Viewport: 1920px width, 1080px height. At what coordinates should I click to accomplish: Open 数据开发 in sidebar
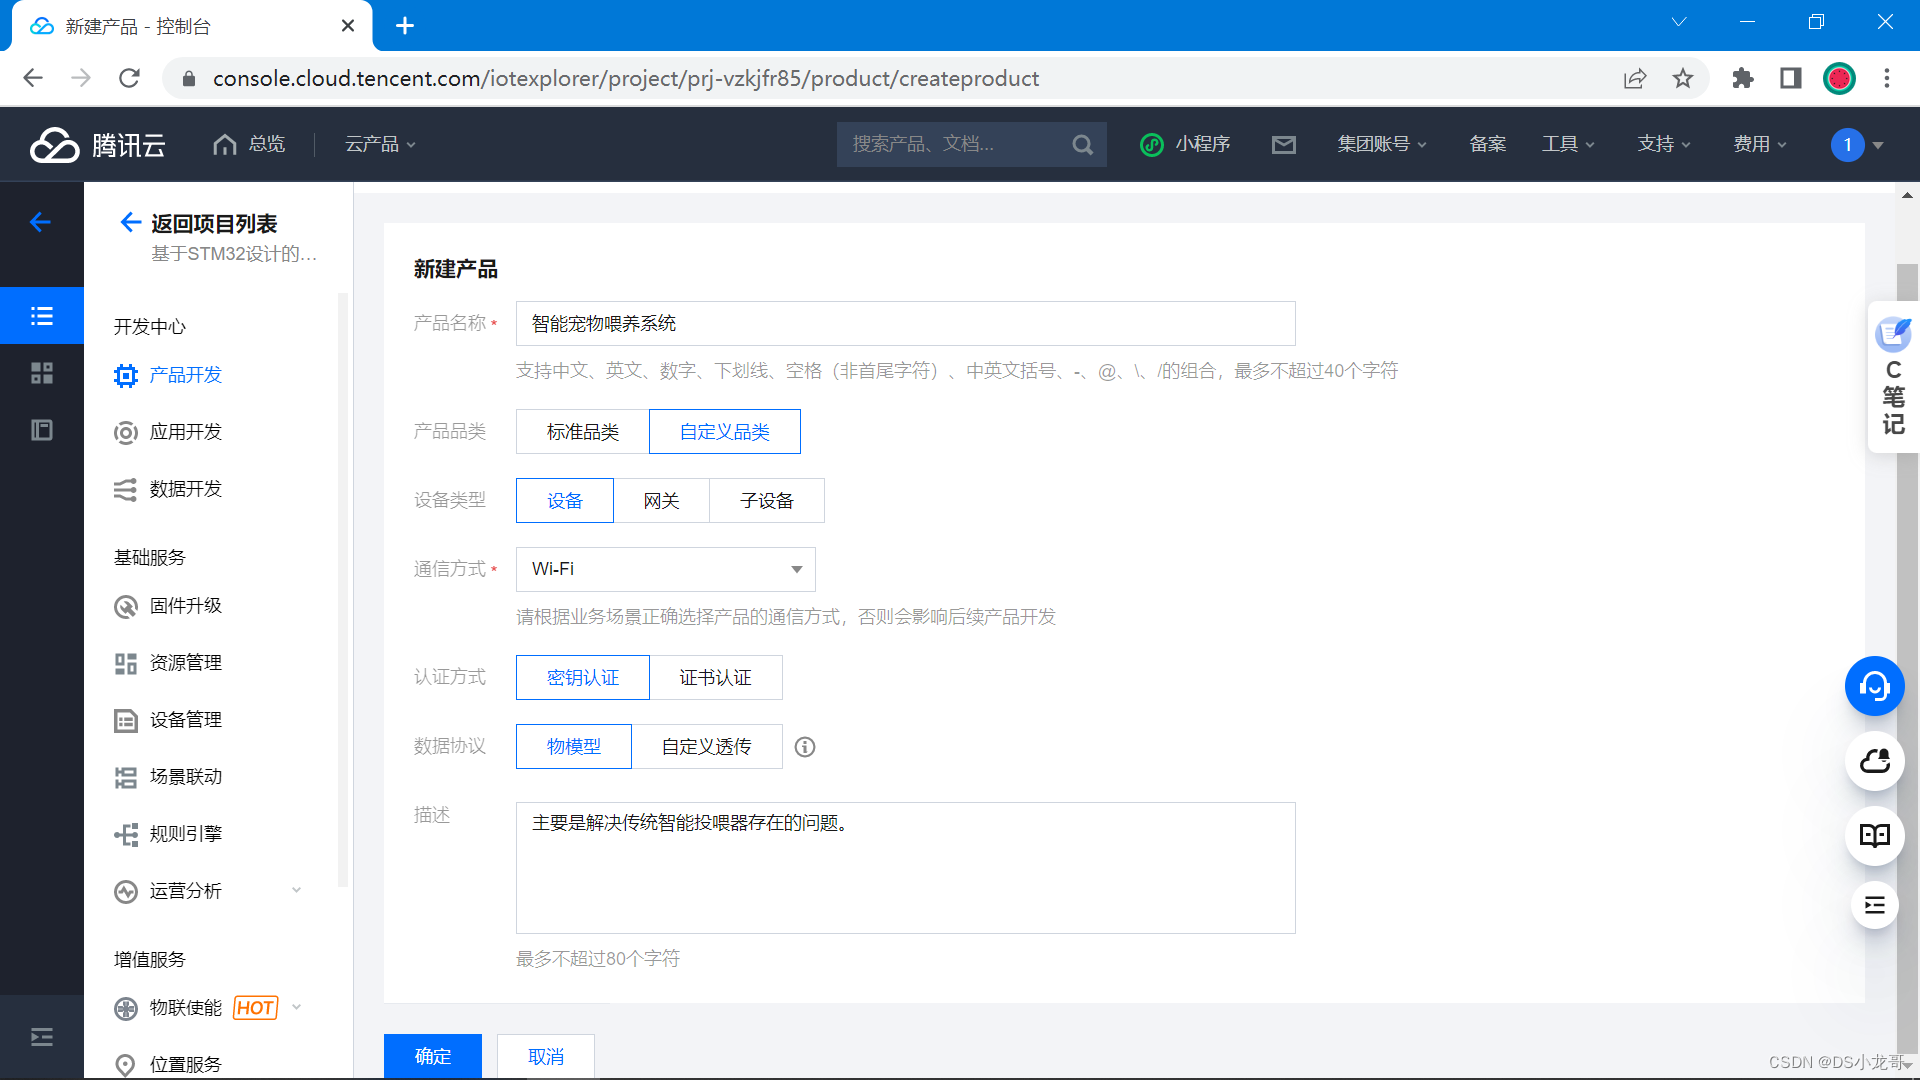[x=168, y=489]
